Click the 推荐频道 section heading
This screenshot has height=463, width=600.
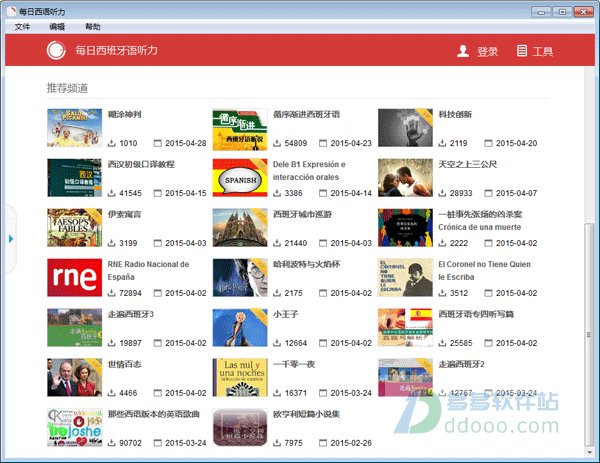(67, 88)
